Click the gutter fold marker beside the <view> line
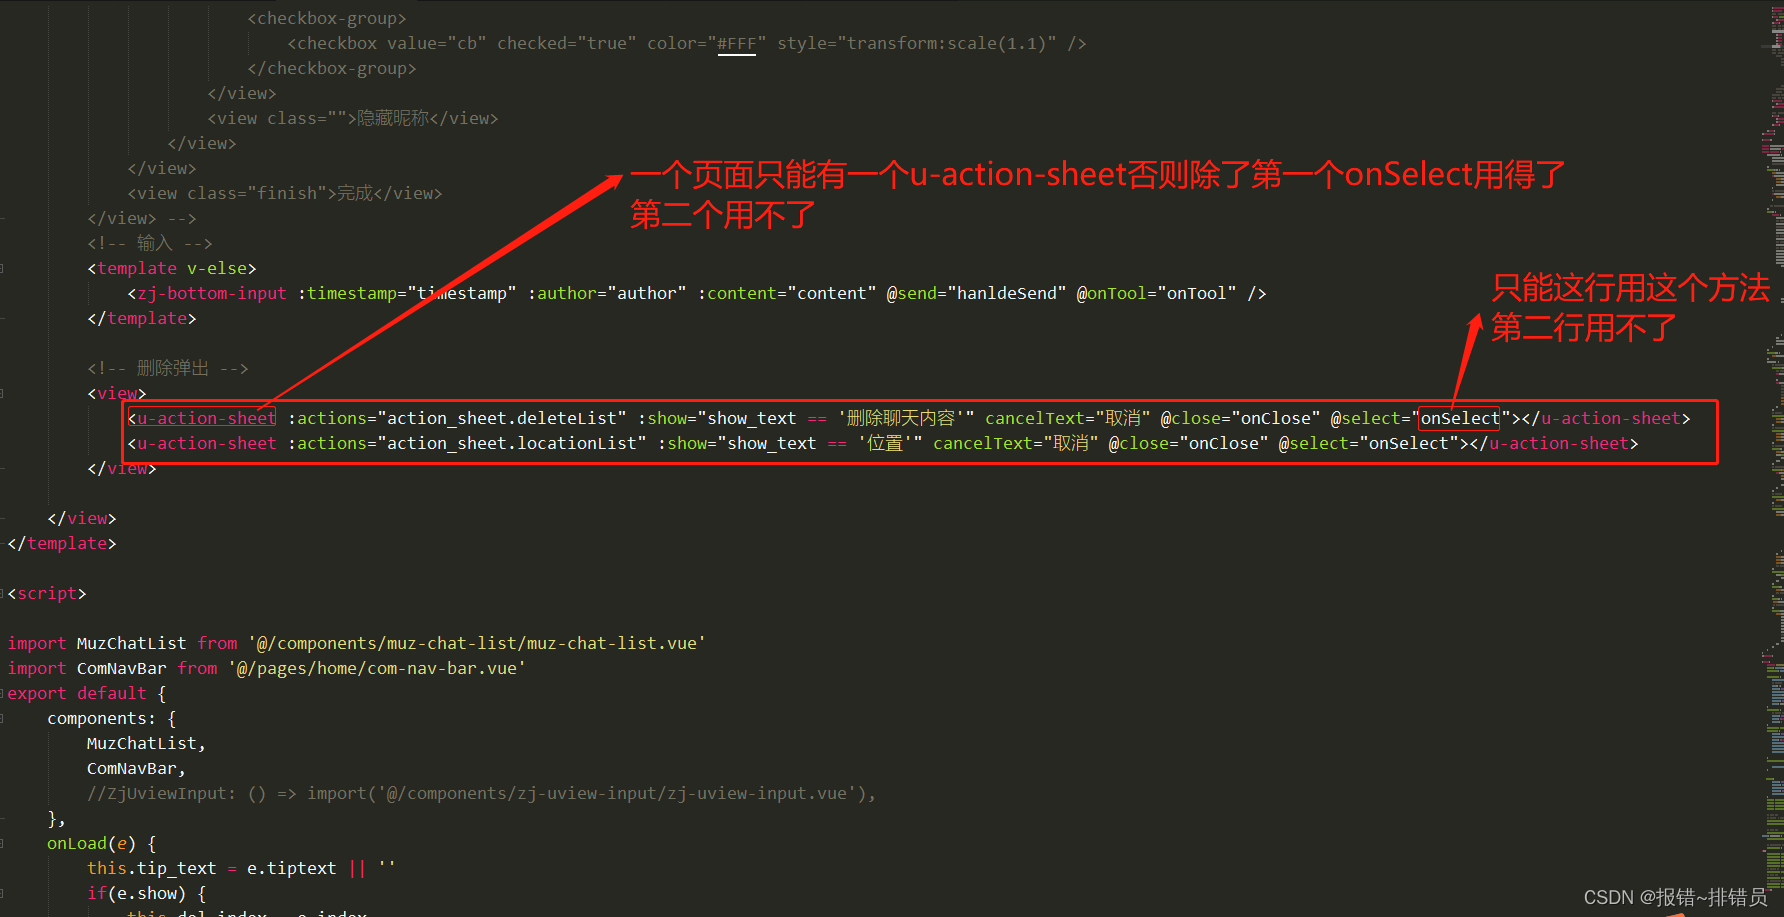Screen dimensions: 1784x917 point(3,393)
